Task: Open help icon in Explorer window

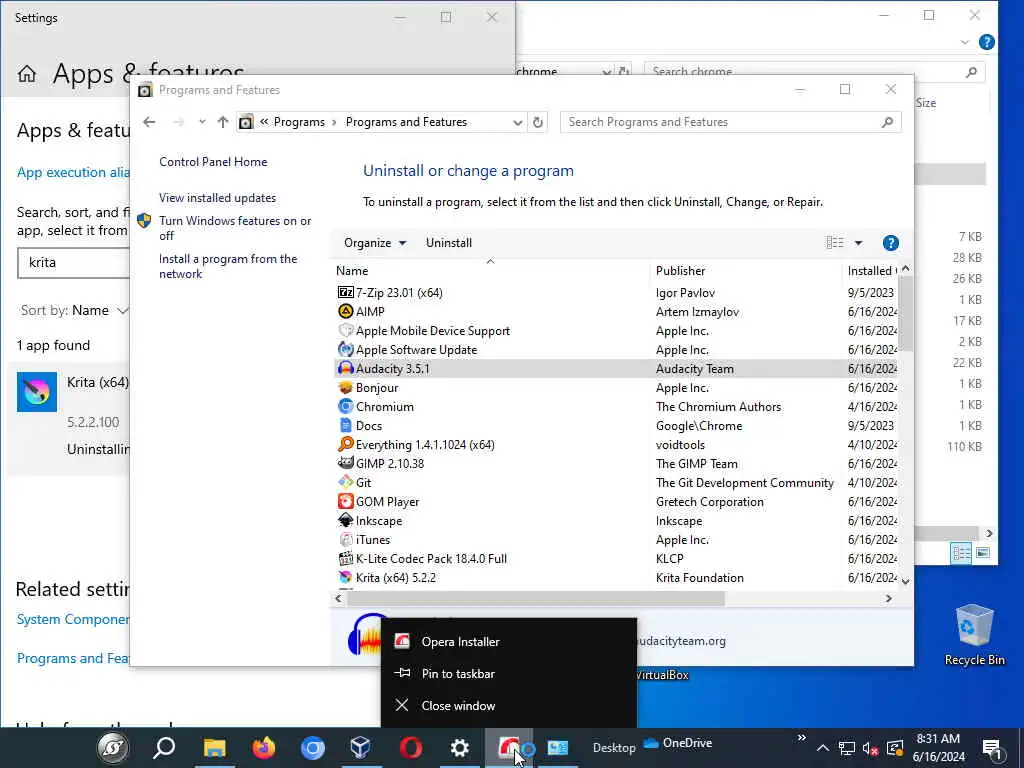Action: (x=987, y=42)
